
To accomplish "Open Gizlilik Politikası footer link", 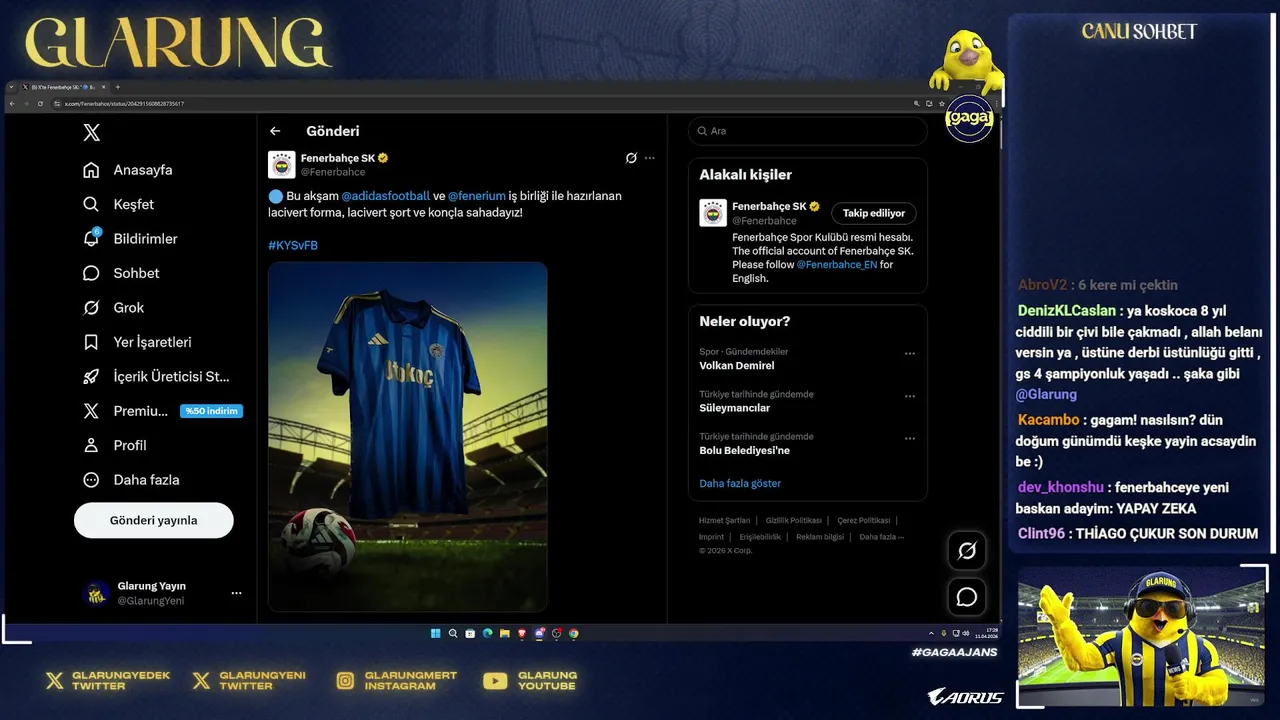I will (x=794, y=520).
